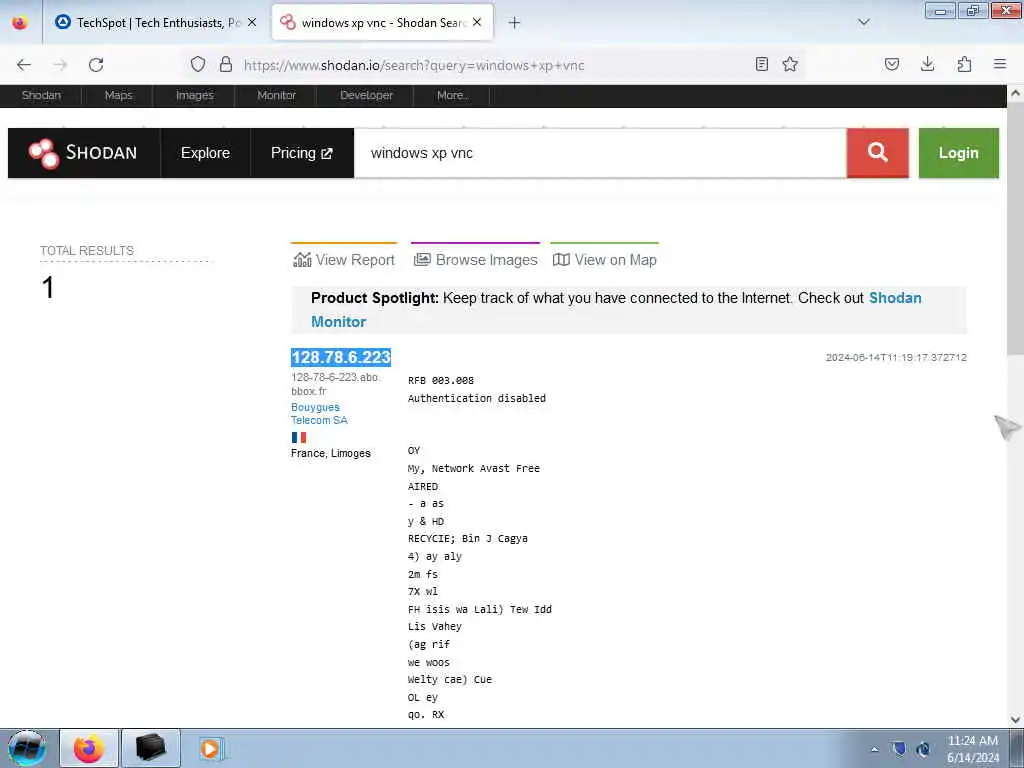Image resolution: width=1024 pixels, height=768 pixels.
Task: Open the taskbar clock and date
Action: [972, 749]
